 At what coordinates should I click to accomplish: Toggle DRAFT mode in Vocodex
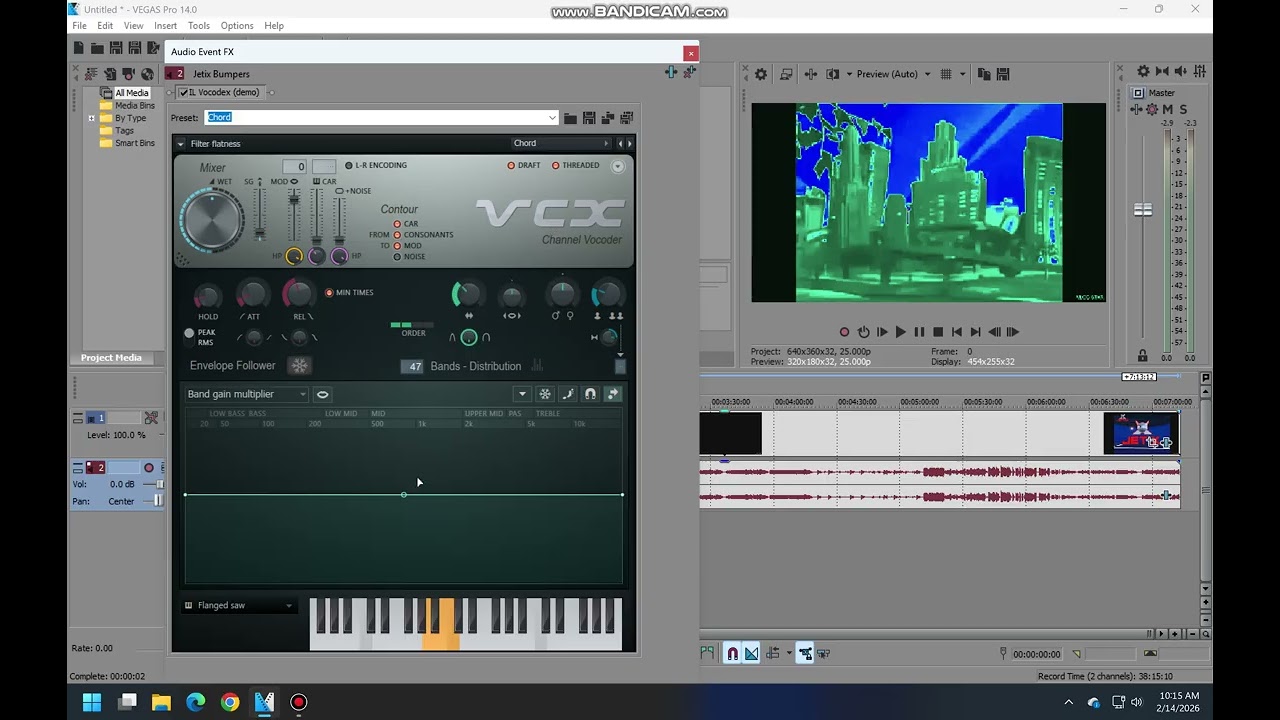pyautogui.click(x=511, y=166)
